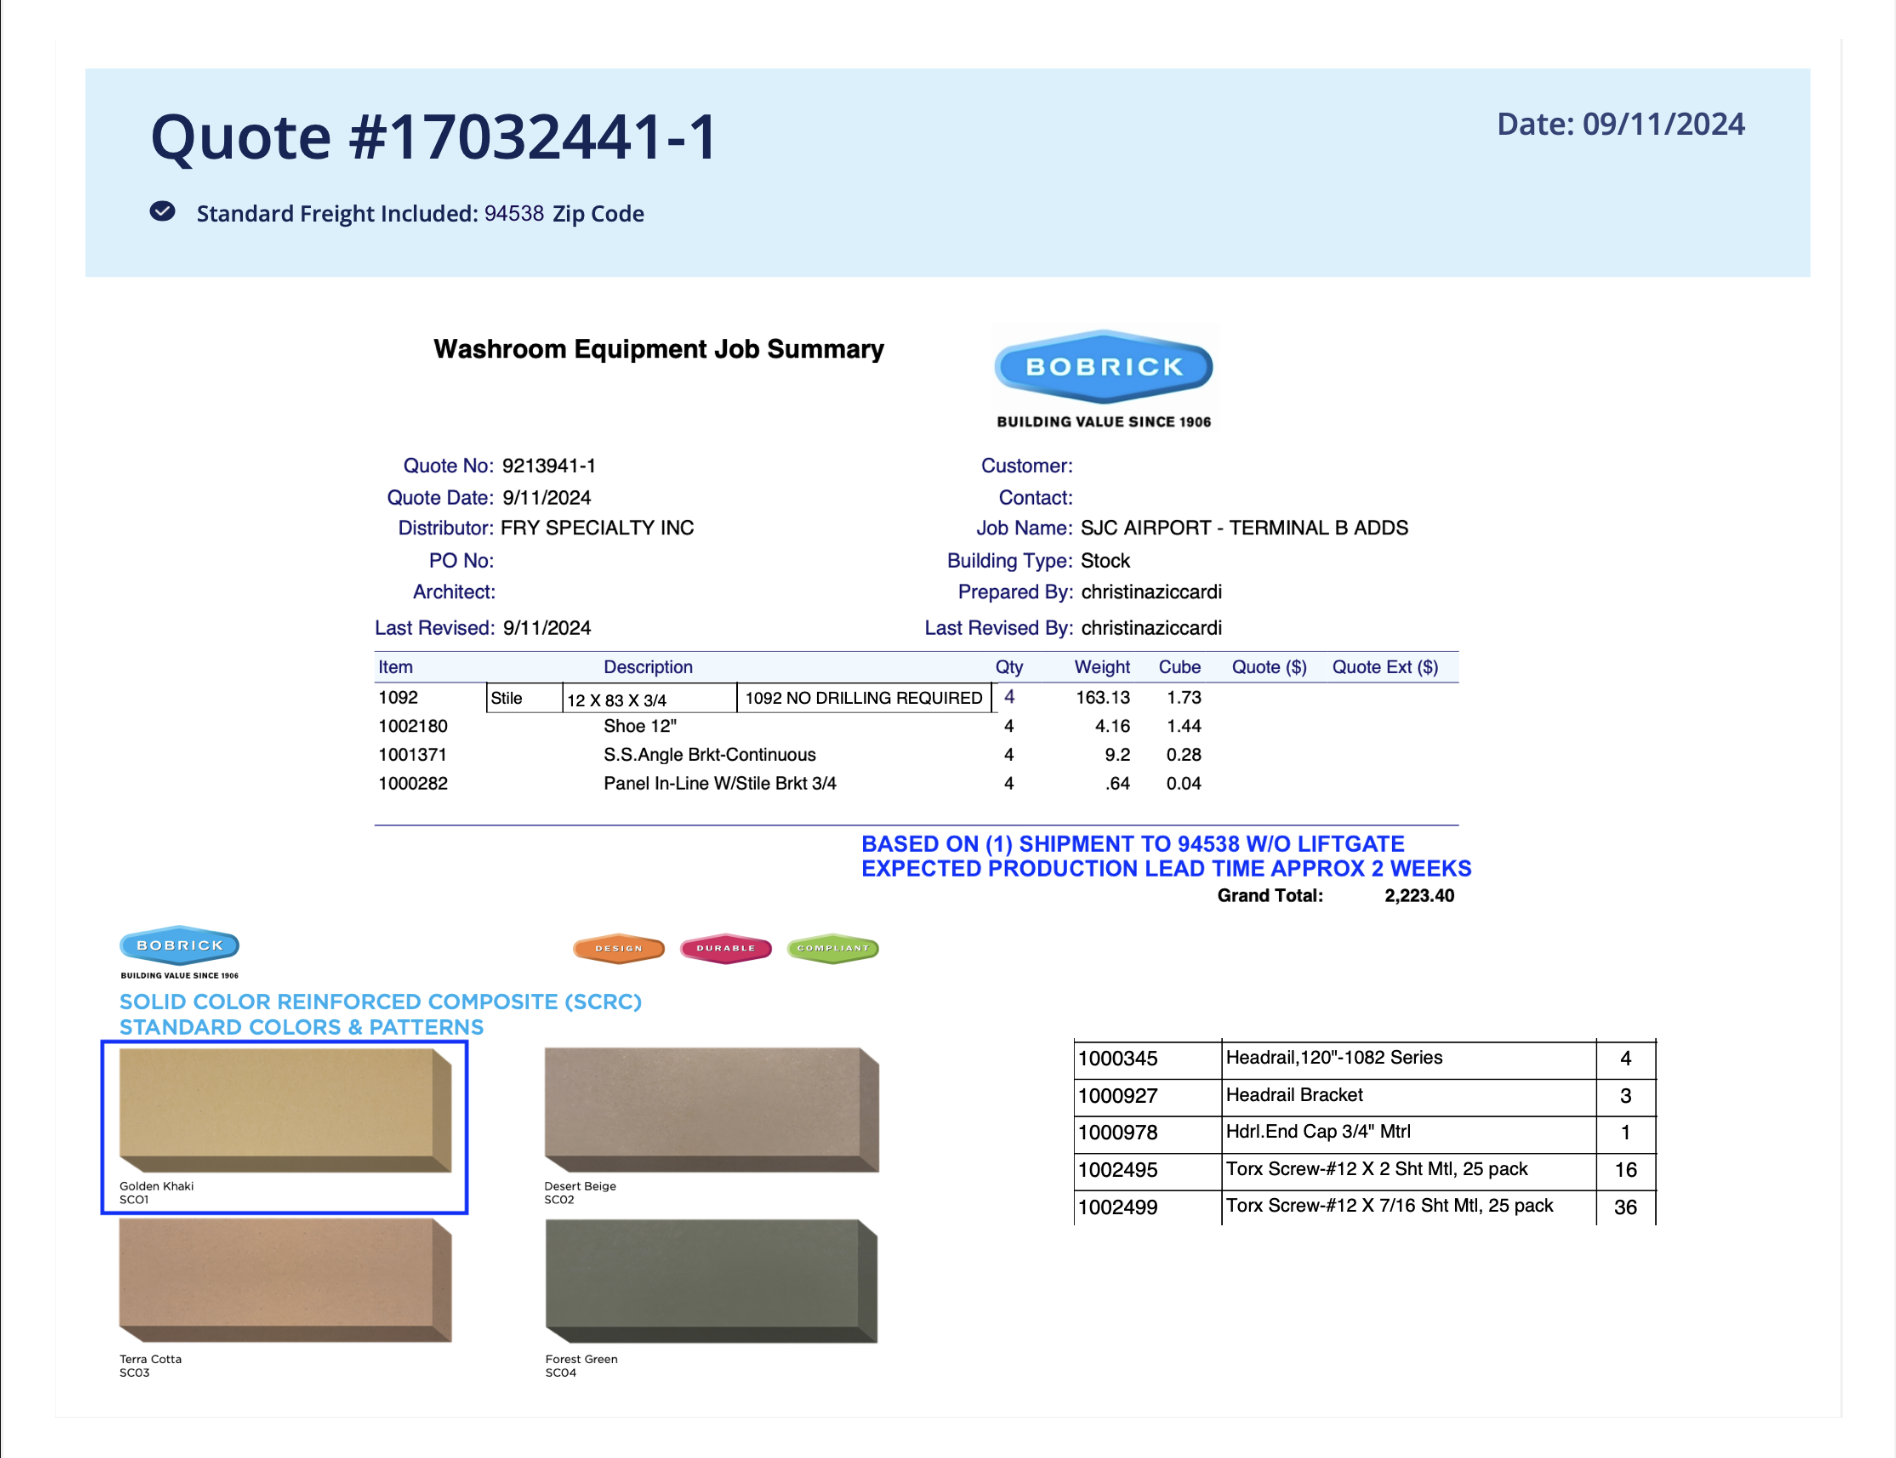Image resolution: width=1896 pixels, height=1458 pixels.
Task: Select the Golden Khaki color swatch
Action: pos(285,1110)
